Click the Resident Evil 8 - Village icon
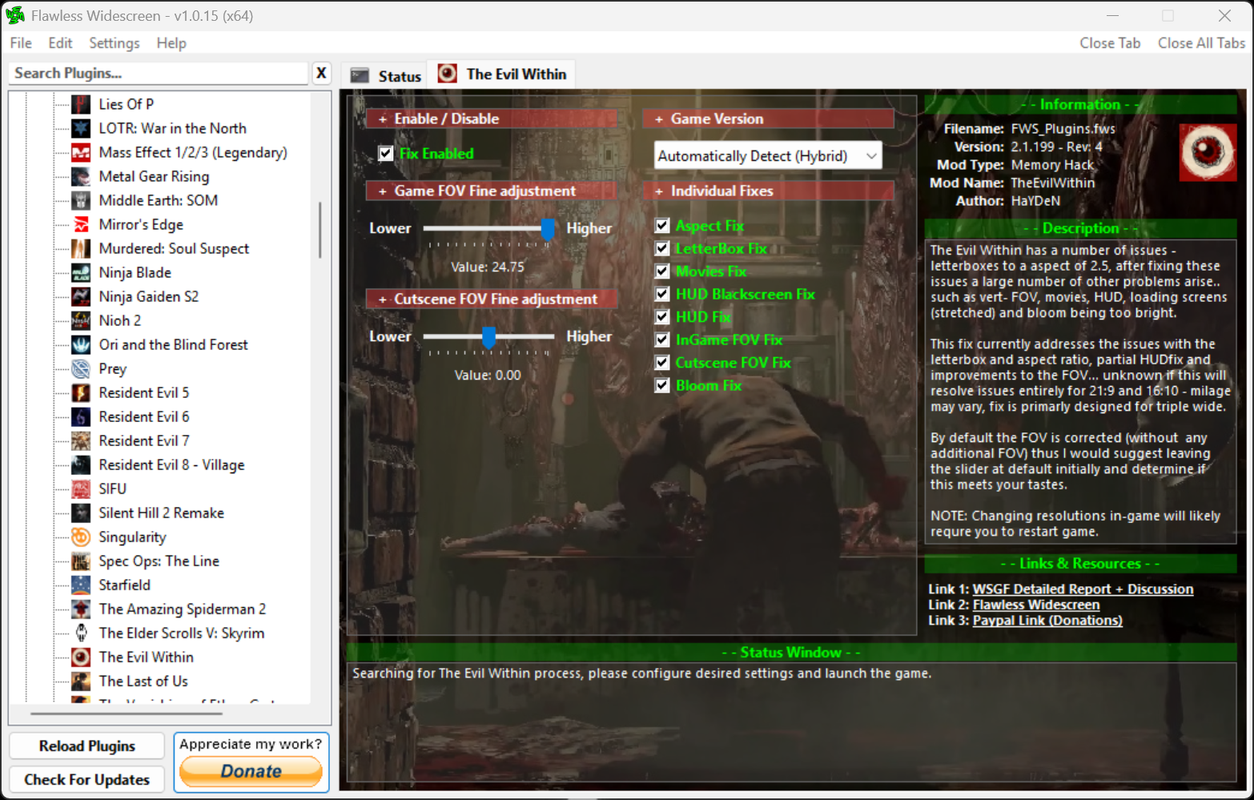This screenshot has height=800, width=1254. (x=81, y=464)
